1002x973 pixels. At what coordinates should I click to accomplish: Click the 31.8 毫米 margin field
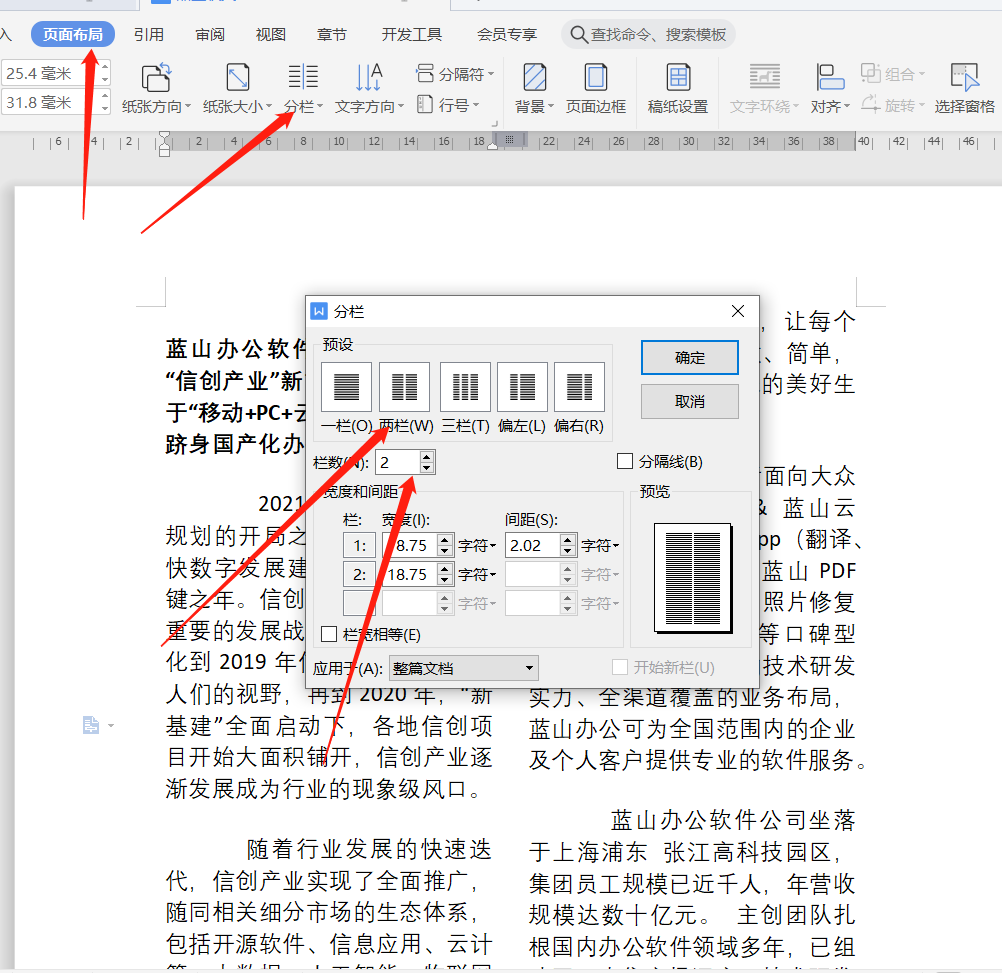click(x=50, y=102)
